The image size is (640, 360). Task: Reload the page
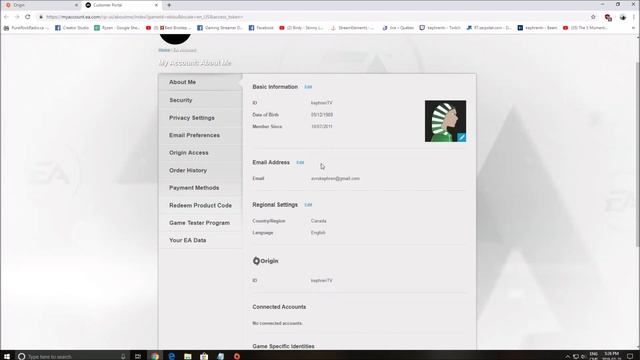click(27, 17)
